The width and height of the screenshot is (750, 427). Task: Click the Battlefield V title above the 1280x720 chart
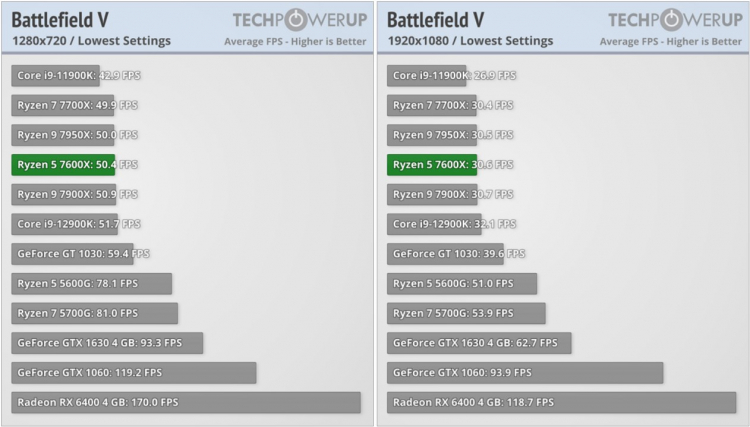tap(60, 19)
